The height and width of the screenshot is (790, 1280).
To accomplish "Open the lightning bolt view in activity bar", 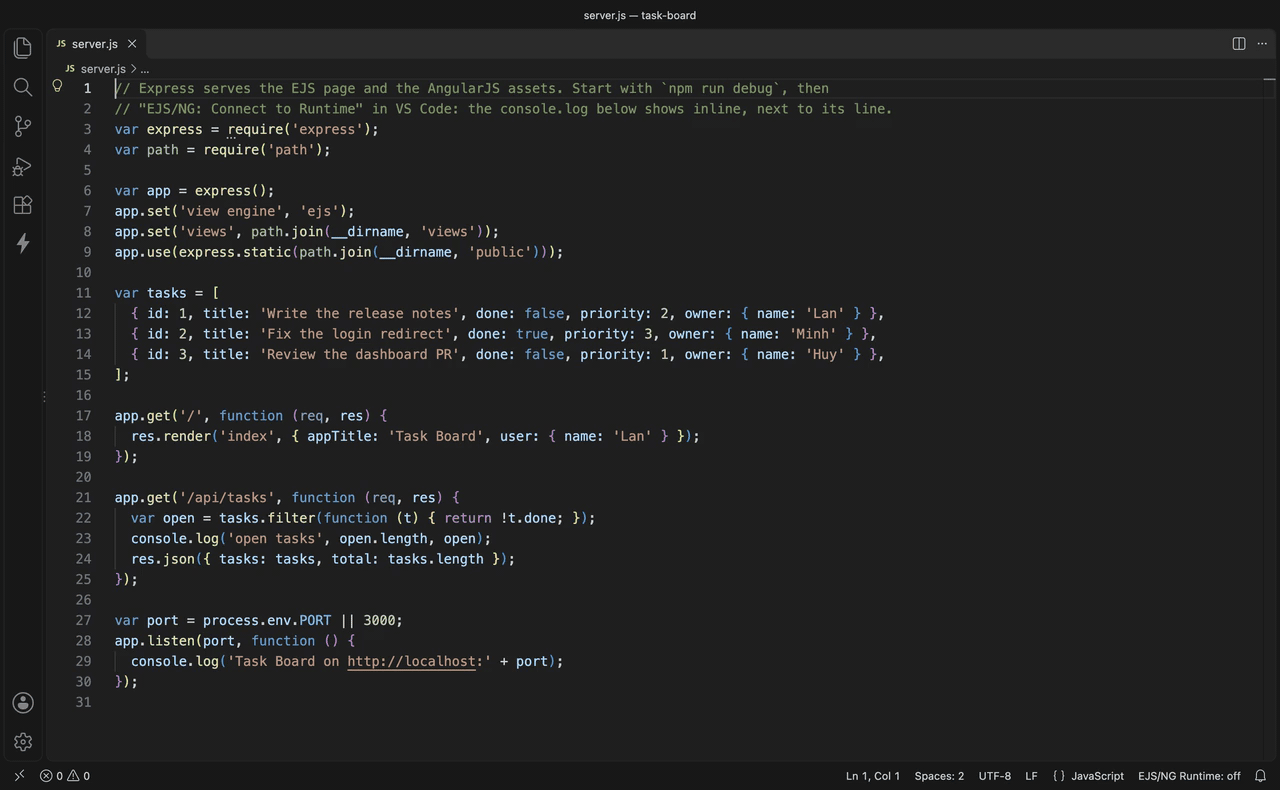I will point(22,243).
